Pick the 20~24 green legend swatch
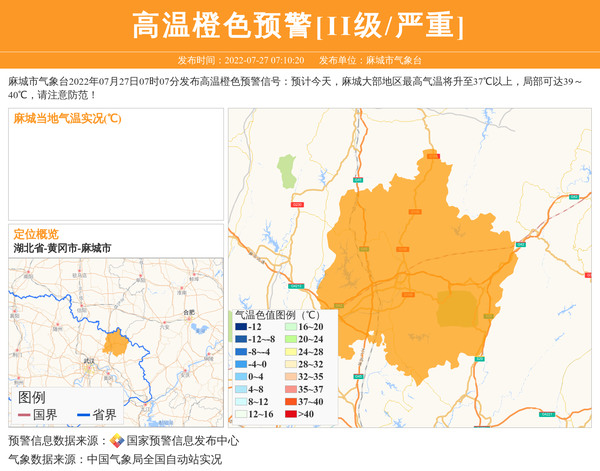 point(290,340)
